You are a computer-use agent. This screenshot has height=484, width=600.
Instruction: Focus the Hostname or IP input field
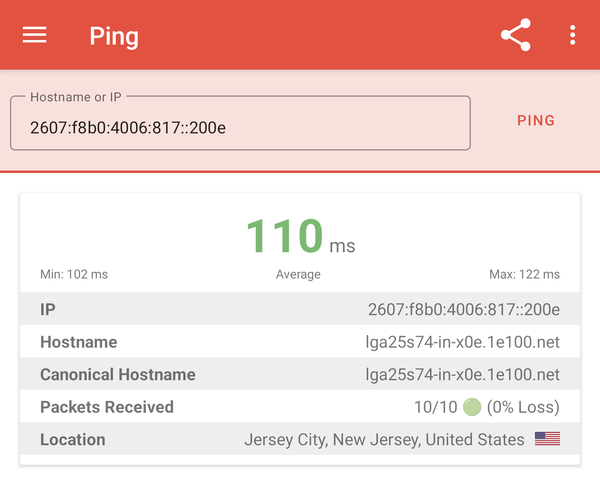coord(240,127)
